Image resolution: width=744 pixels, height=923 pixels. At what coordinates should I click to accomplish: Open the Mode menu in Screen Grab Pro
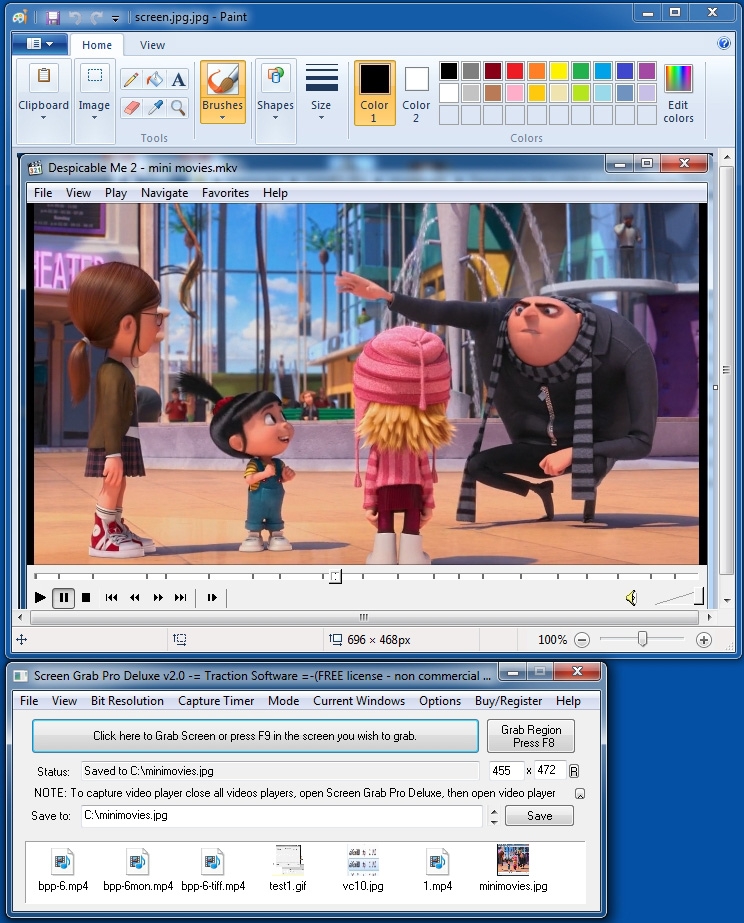point(283,701)
